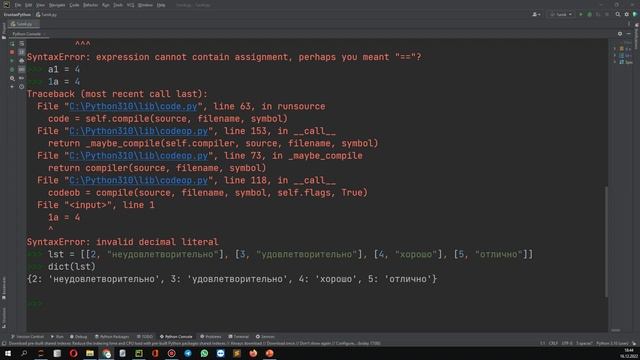Viewport: 640px width, 360px height.
Task: Open the Edit menu
Action: 28,5
